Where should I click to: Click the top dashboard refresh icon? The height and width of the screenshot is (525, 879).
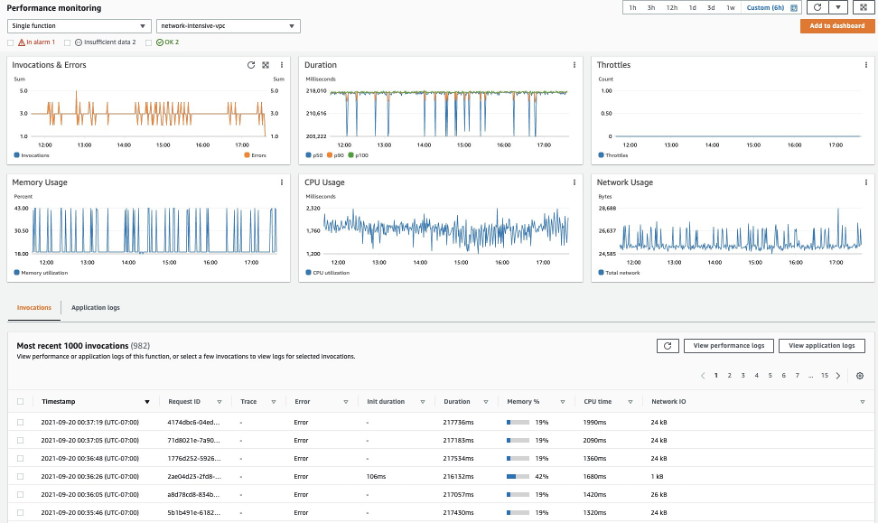[817, 7]
